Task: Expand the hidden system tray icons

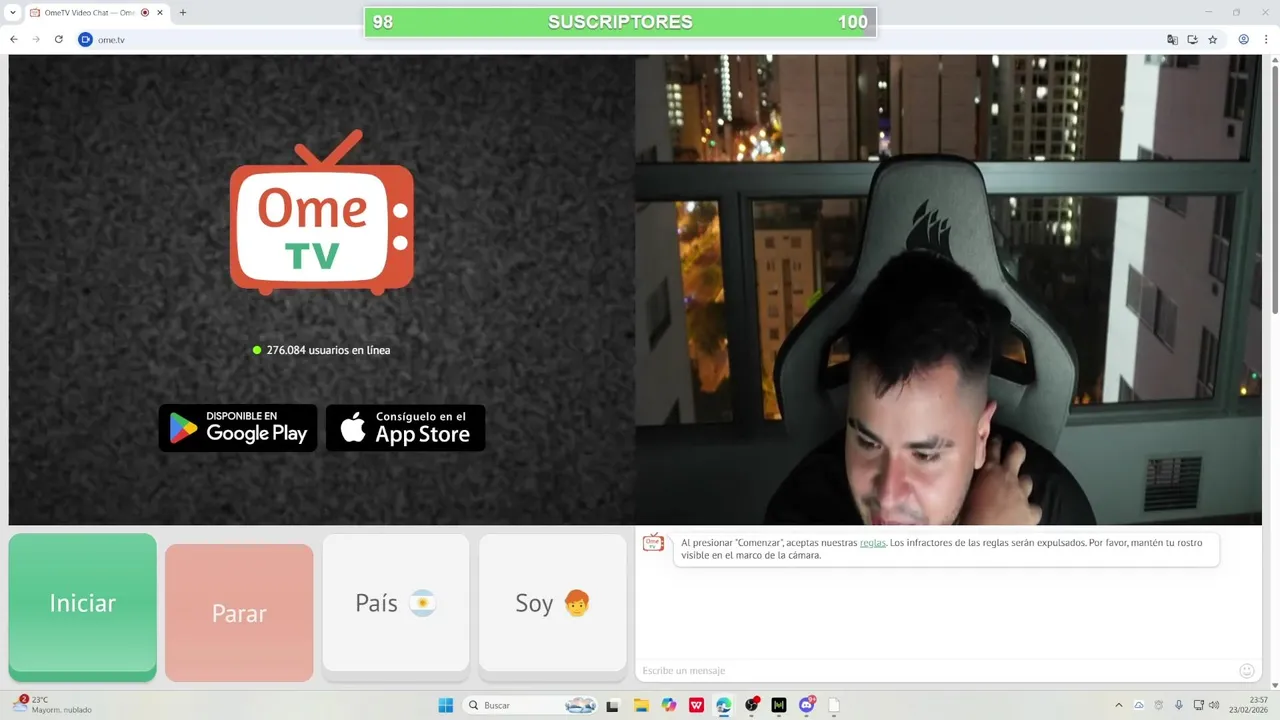Action: point(1119,705)
